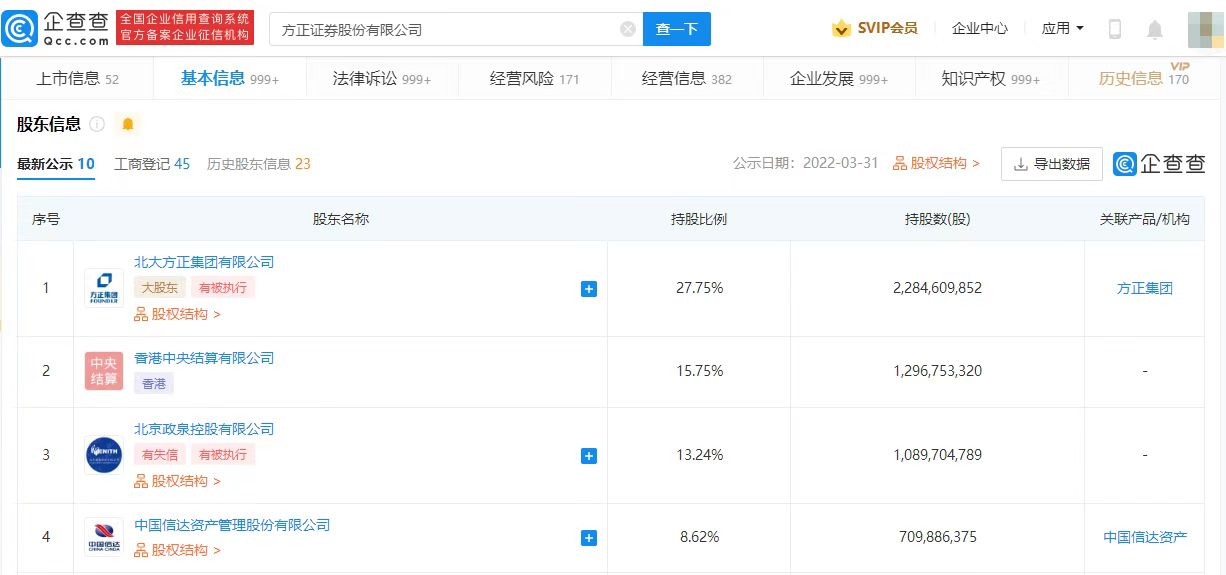Screen dimensions: 1226x575
Task: Switch to 历史信息 VIP tab
Action: tap(1144, 78)
